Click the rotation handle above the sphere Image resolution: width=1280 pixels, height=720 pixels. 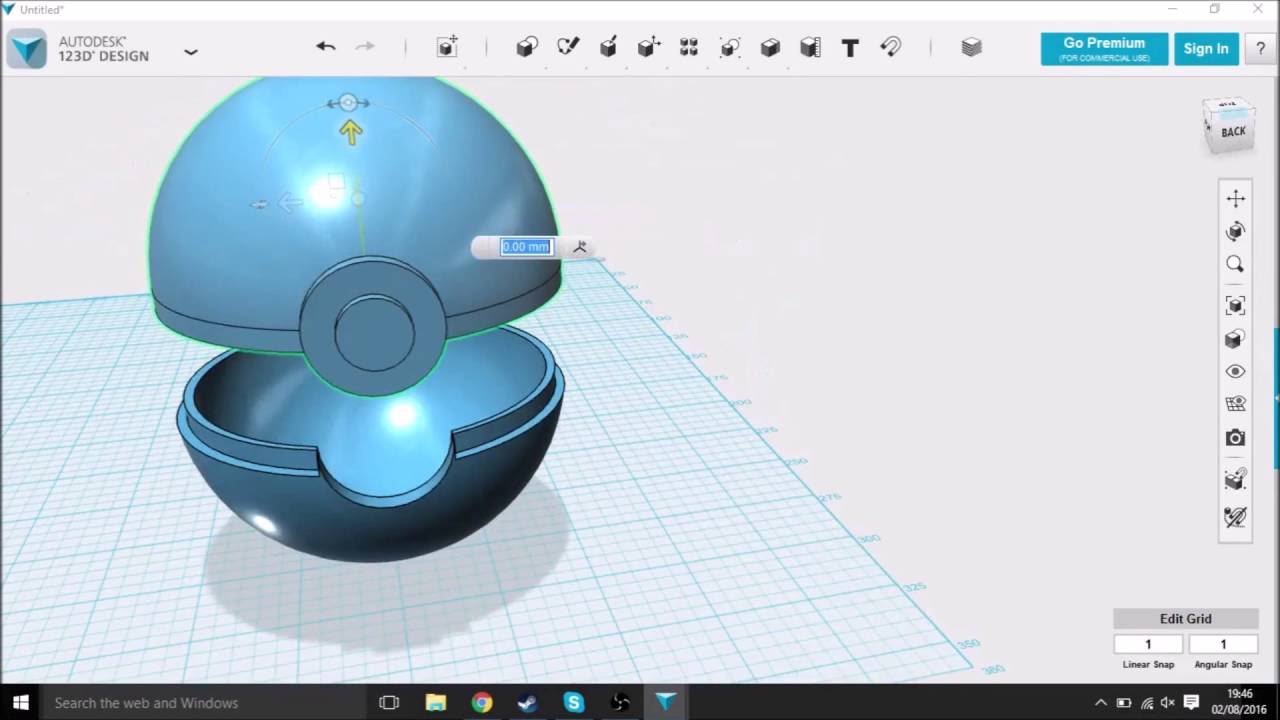pos(348,103)
